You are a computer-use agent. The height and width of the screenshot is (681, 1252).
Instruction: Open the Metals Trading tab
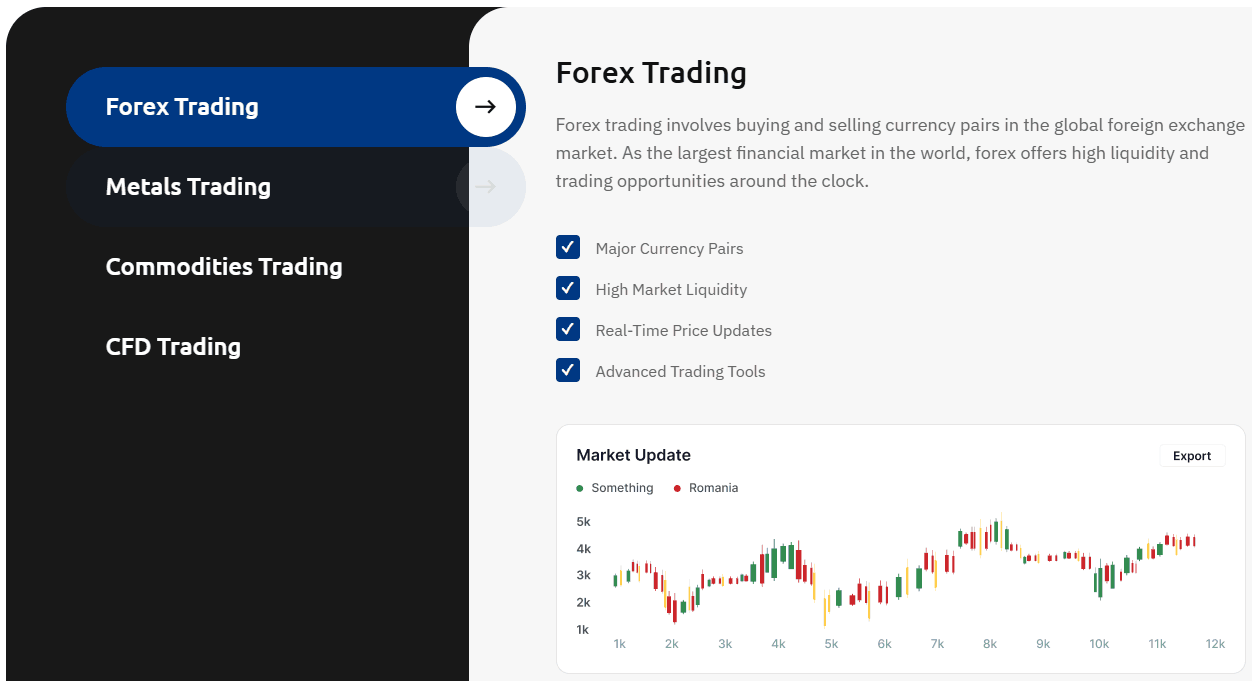point(295,187)
